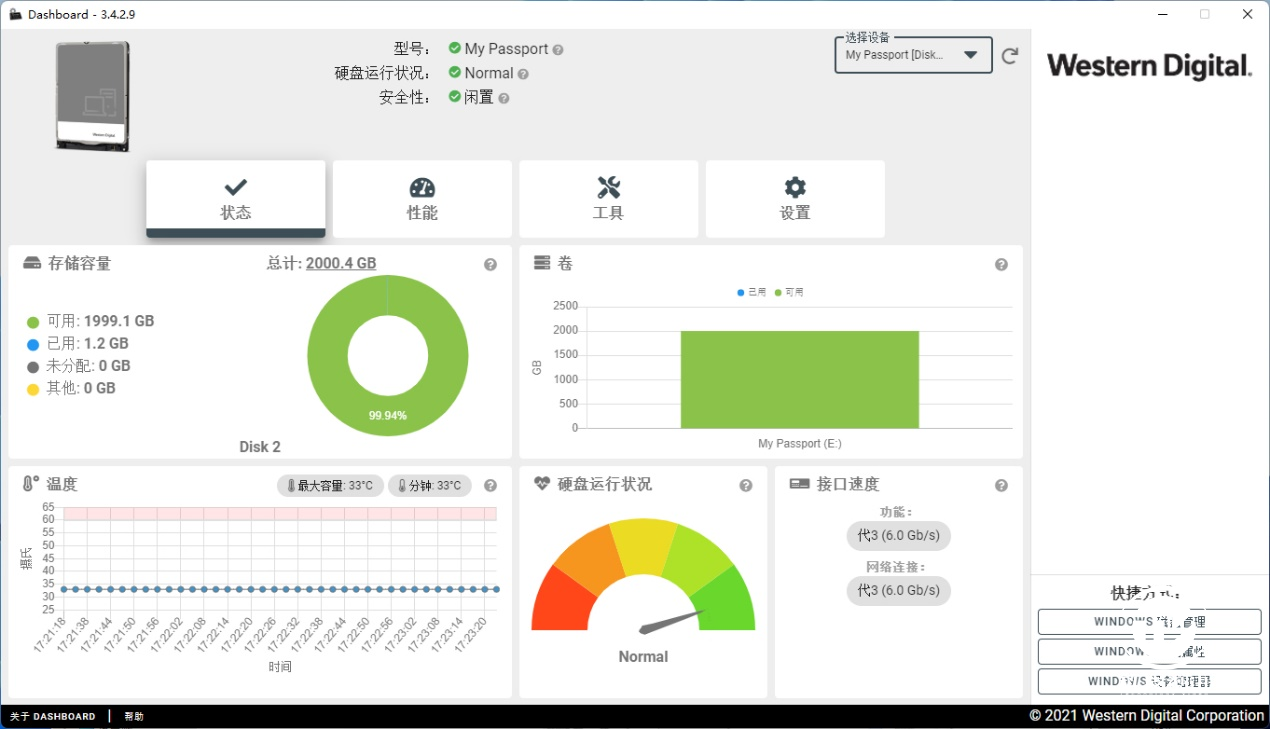The height and width of the screenshot is (729, 1270).
Task: Click the interface speed panel icon
Action: (799, 484)
